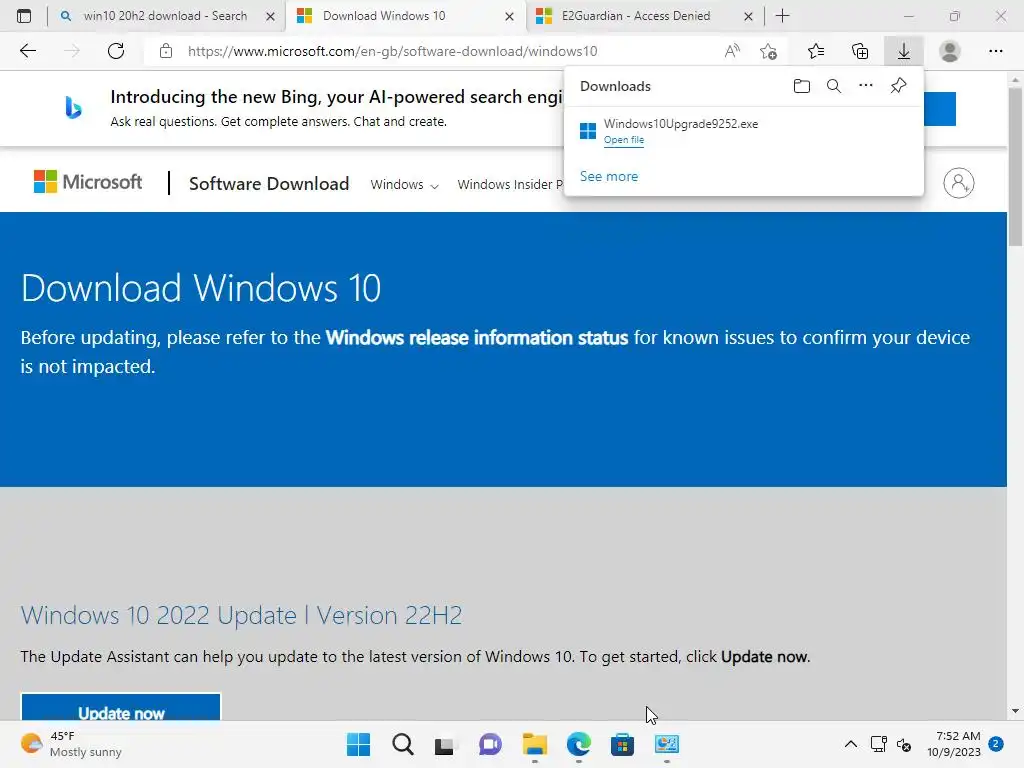The width and height of the screenshot is (1024, 768).
Task: Click Software Download heading link
Action: click(x=269, y=184)
